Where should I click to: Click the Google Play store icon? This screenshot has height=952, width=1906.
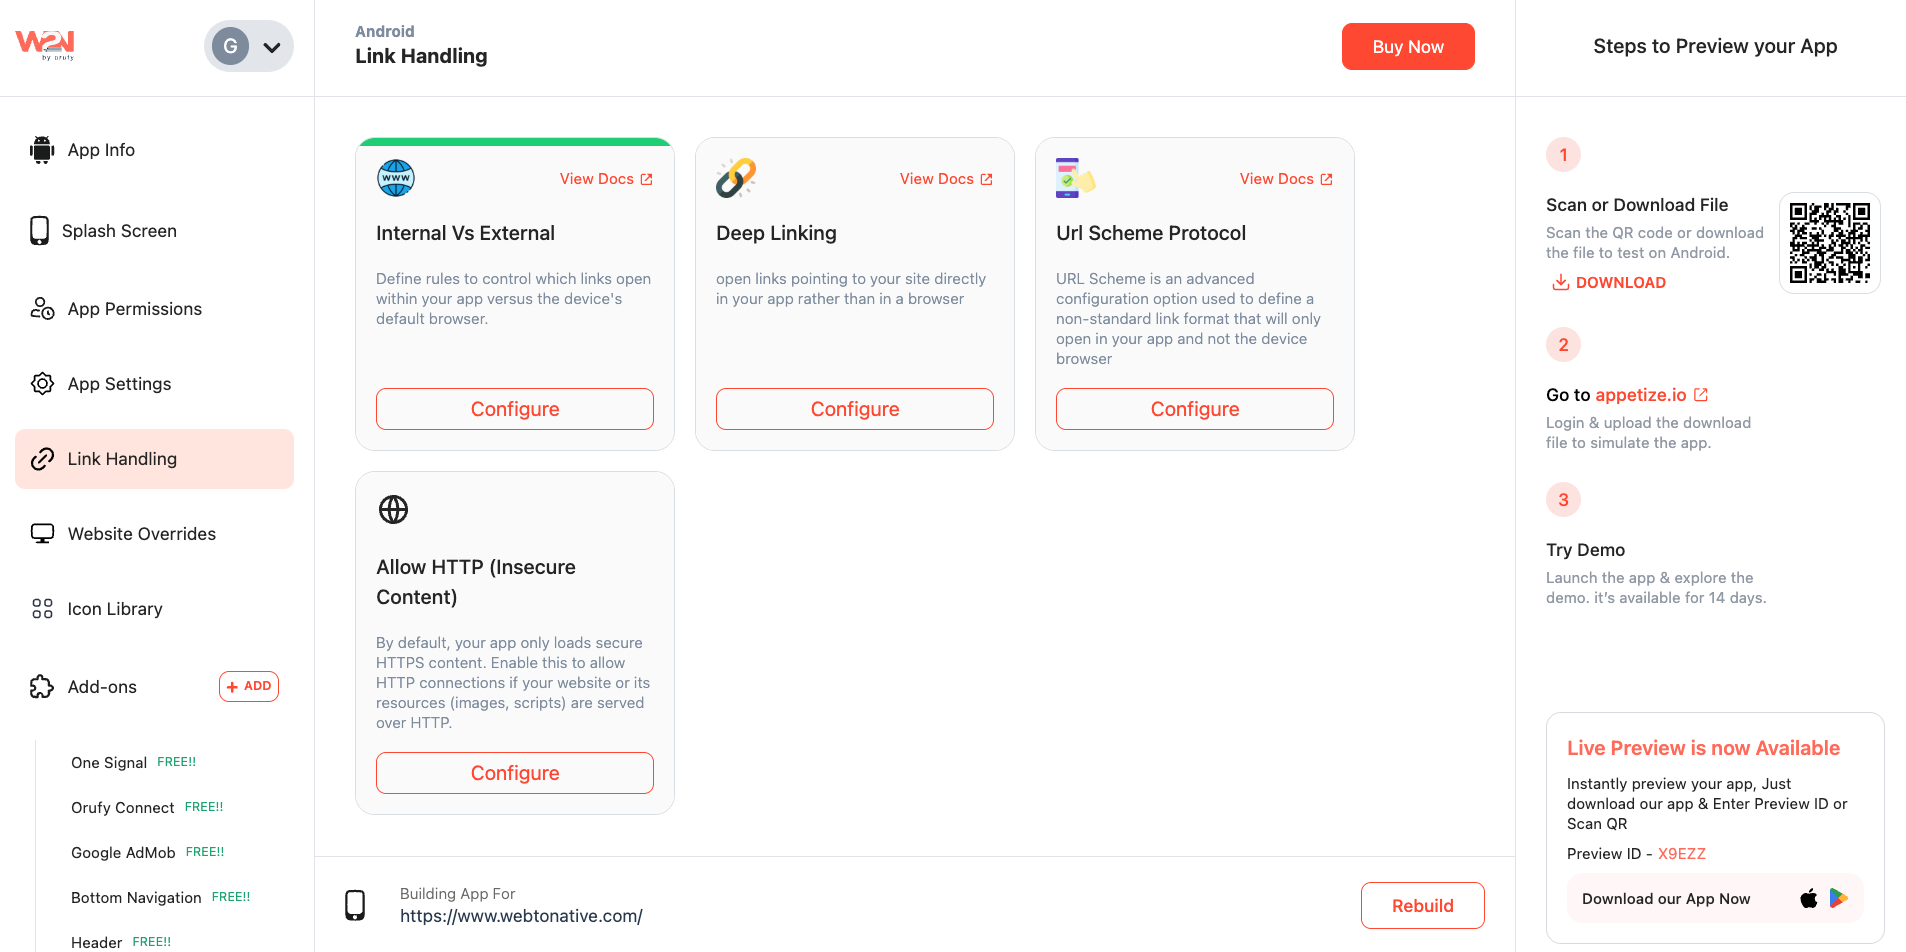pyautogui.click(x=1839, y=898)
